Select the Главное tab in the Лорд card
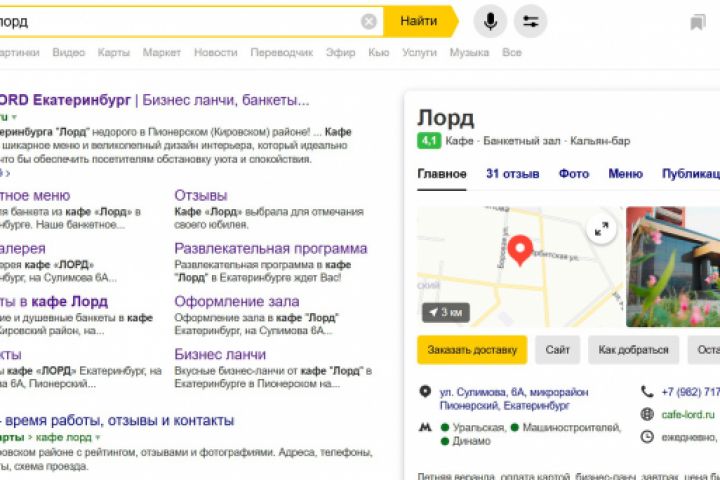720x480 pixels. [442, 174]
